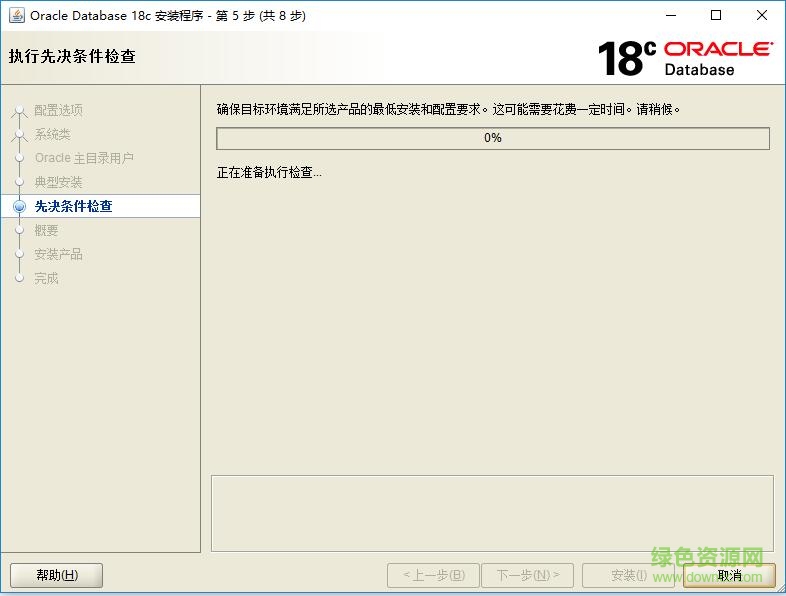Click the disabled 上一步(B) back button
This screenshot has width=786, height=596.
pos(434,575)
